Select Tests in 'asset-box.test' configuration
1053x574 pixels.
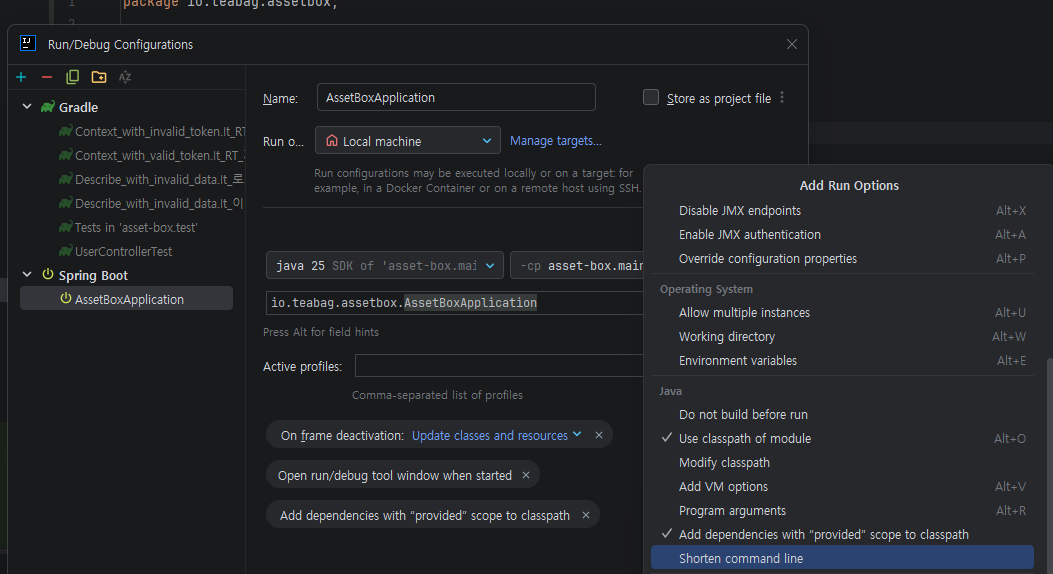pos(128,228)
